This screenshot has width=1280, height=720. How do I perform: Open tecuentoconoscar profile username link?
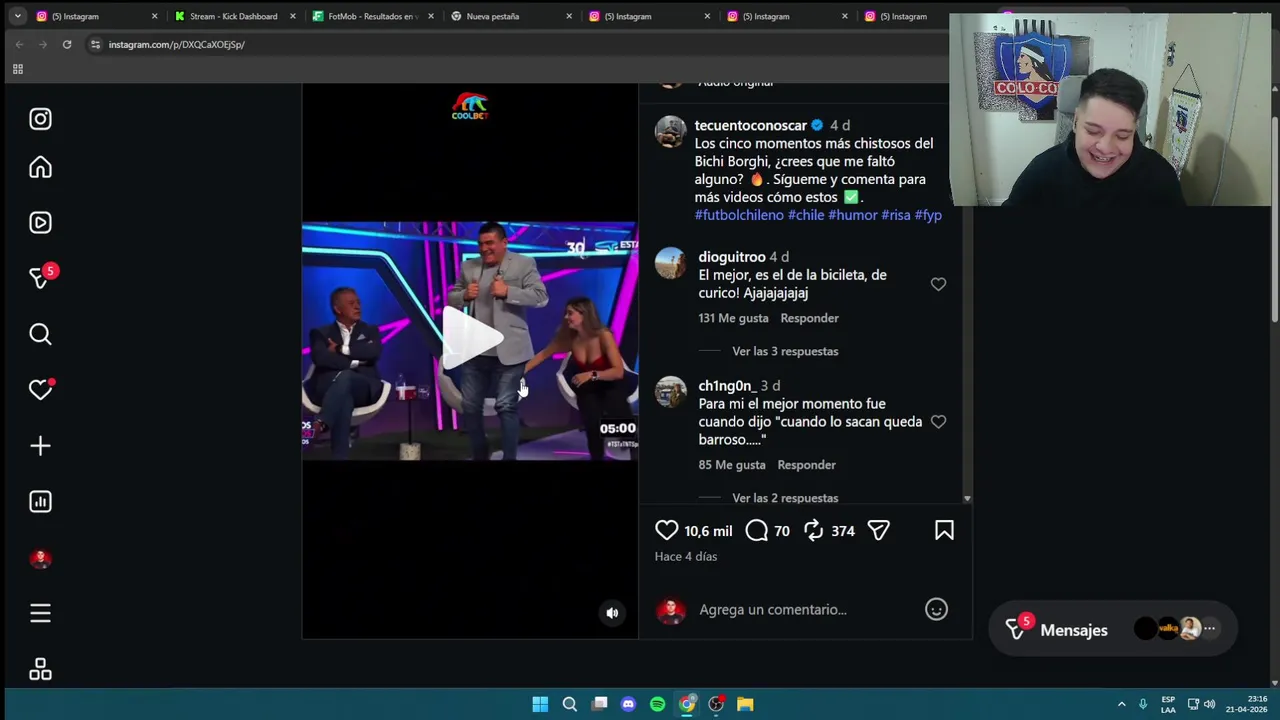click(x=750, y=125)
